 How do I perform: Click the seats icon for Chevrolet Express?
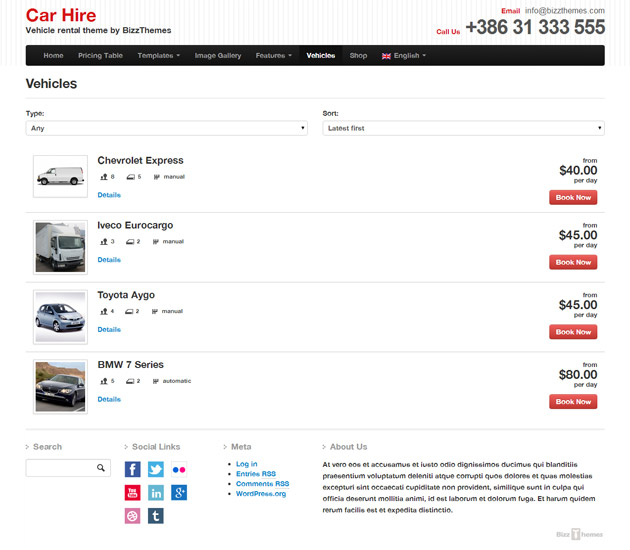104,177
